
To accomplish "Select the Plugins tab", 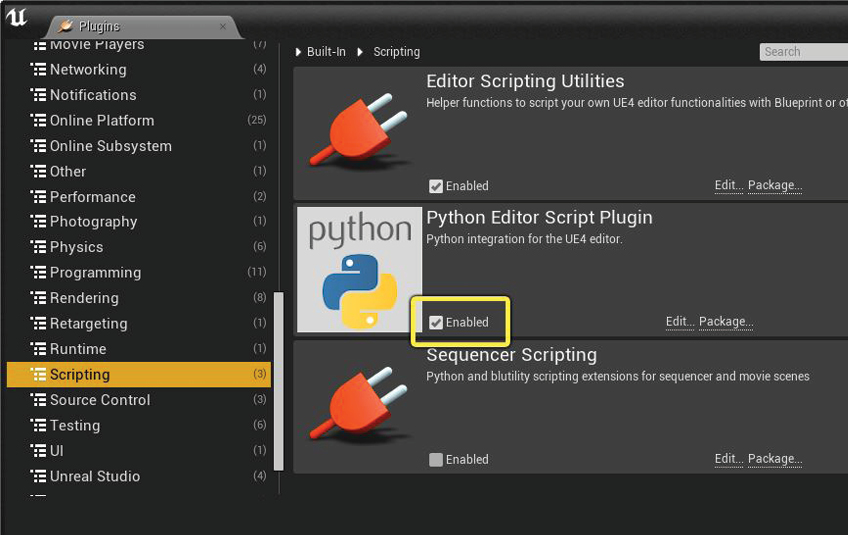I will click(x=143, y=26).
